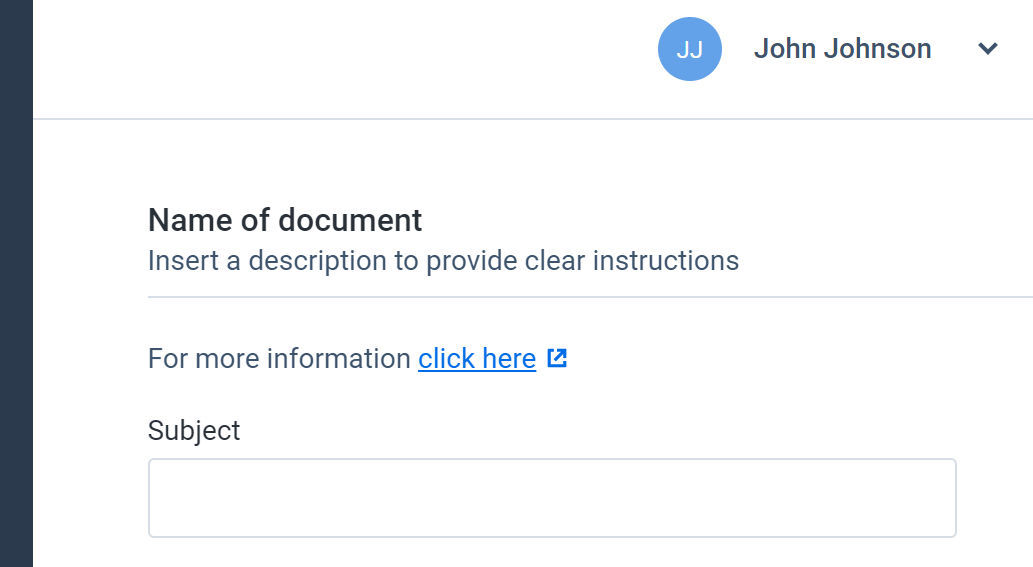Screen dimensions: 1033x567
Task: Click the word "here" in the blue link
Action: pos(509,359)
